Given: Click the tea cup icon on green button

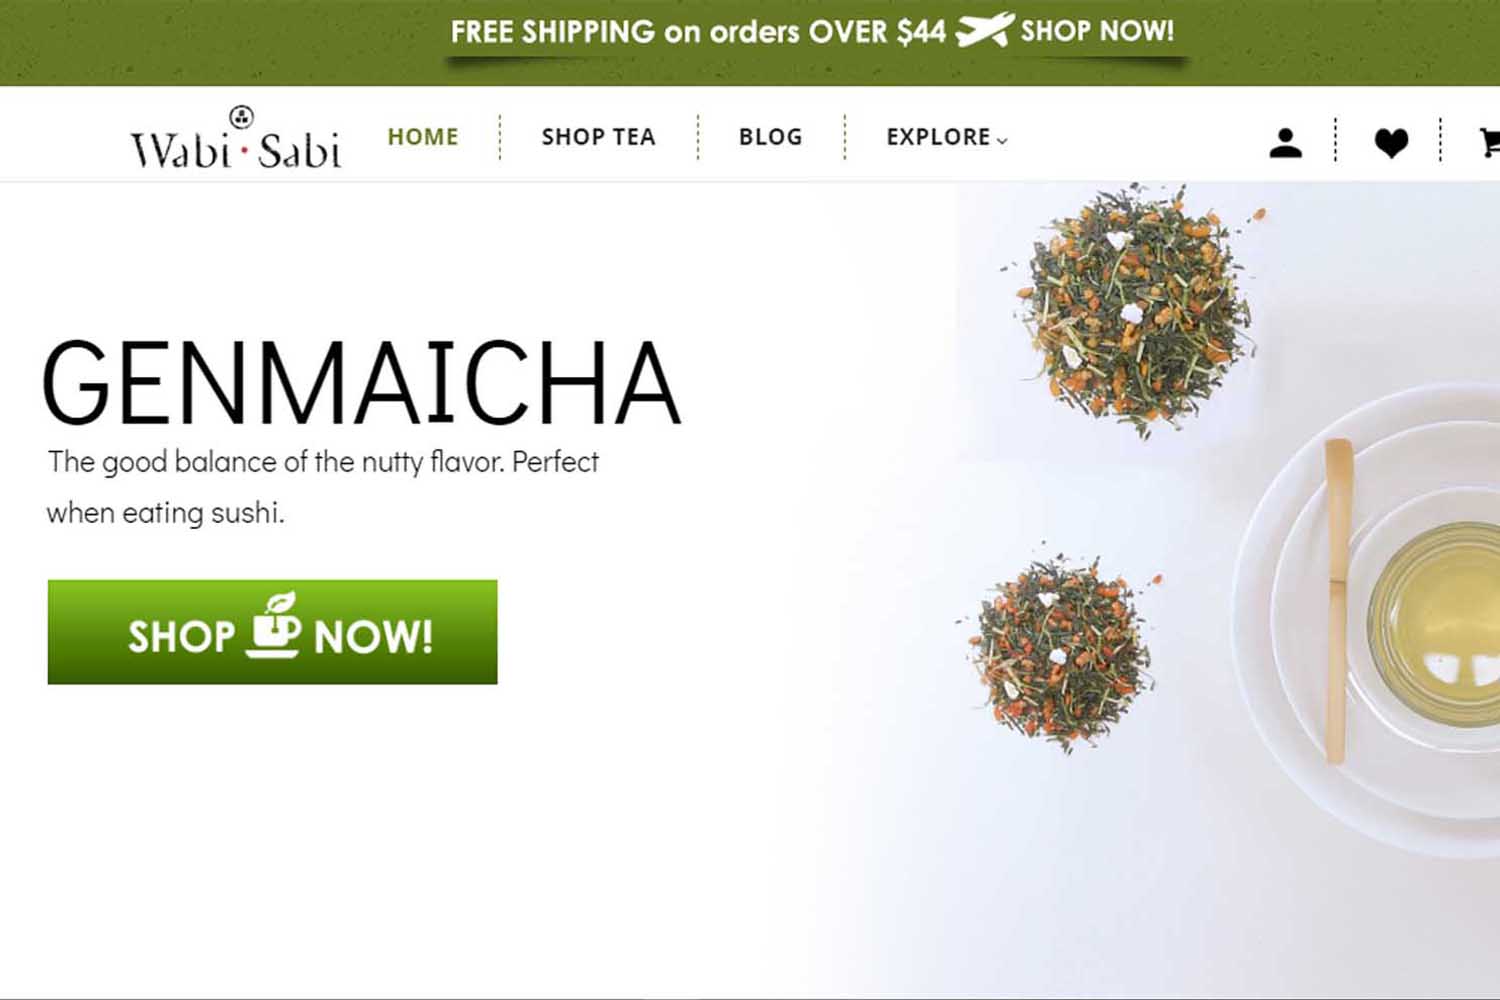Looking at the screenshot, I should (273, 625).
